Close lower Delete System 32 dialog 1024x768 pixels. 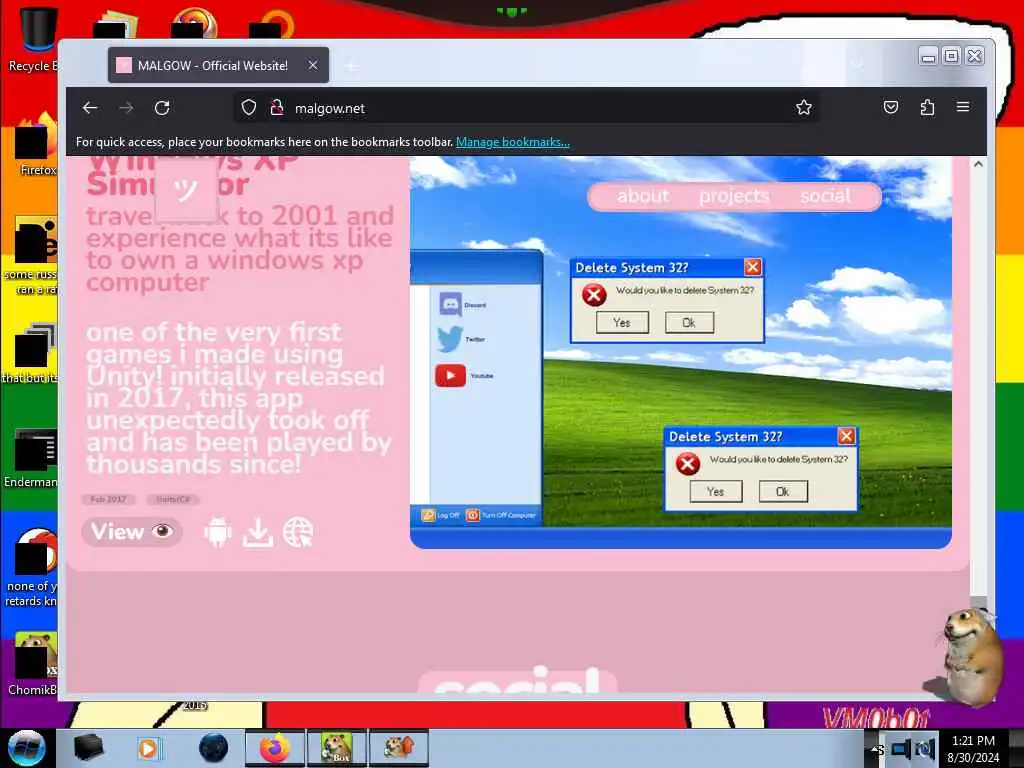click(x=846, y=436)
